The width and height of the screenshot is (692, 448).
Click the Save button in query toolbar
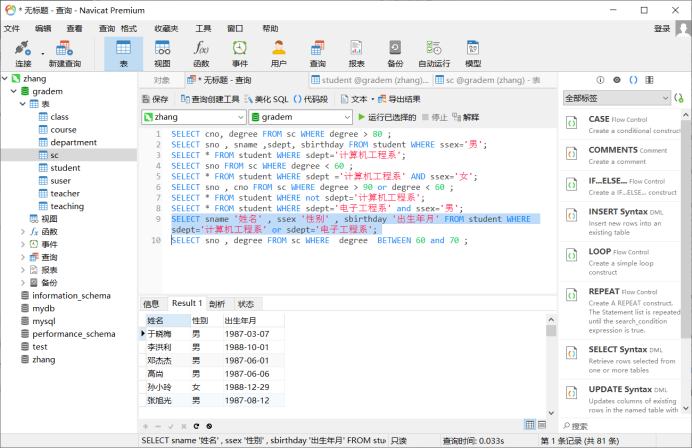(155, 99)
